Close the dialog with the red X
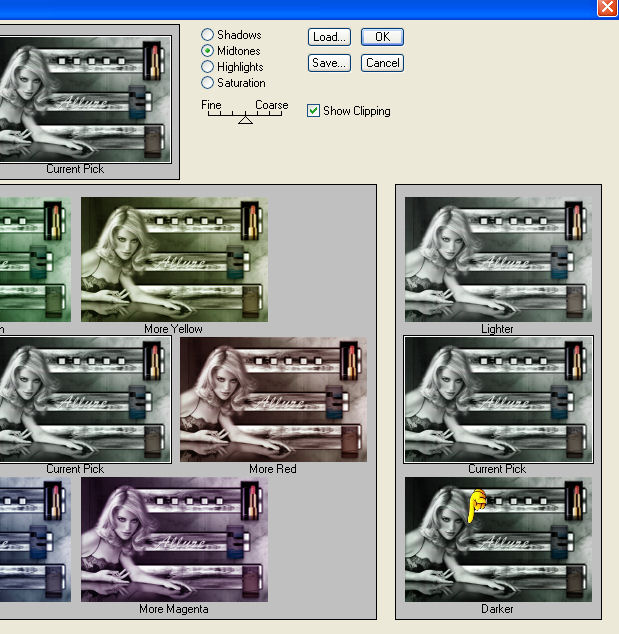This screenshot has width=619, height=634. click(607, 7)
